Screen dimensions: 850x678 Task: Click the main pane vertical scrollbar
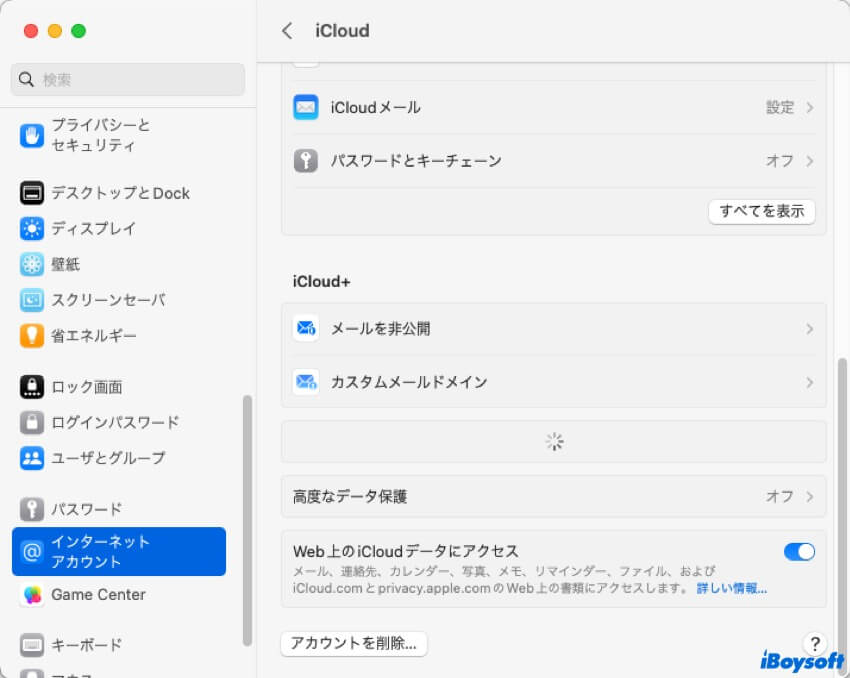(x=842, y=515)
